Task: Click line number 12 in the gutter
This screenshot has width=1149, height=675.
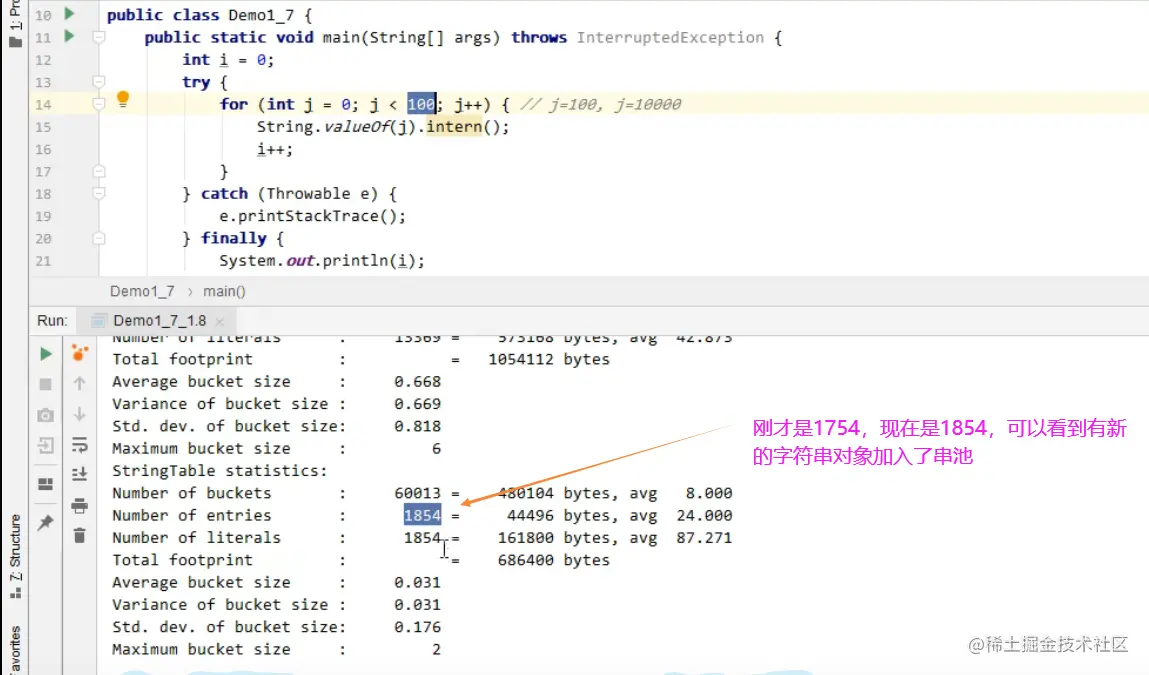Action: 43,60
